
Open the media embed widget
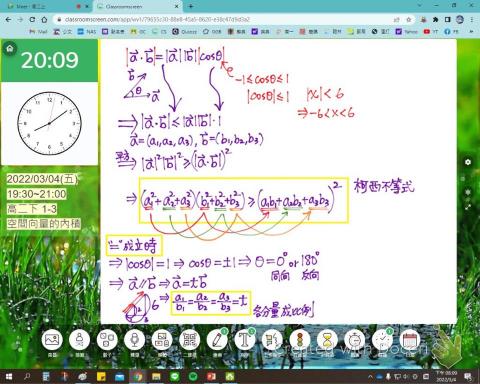click(162, 340)
